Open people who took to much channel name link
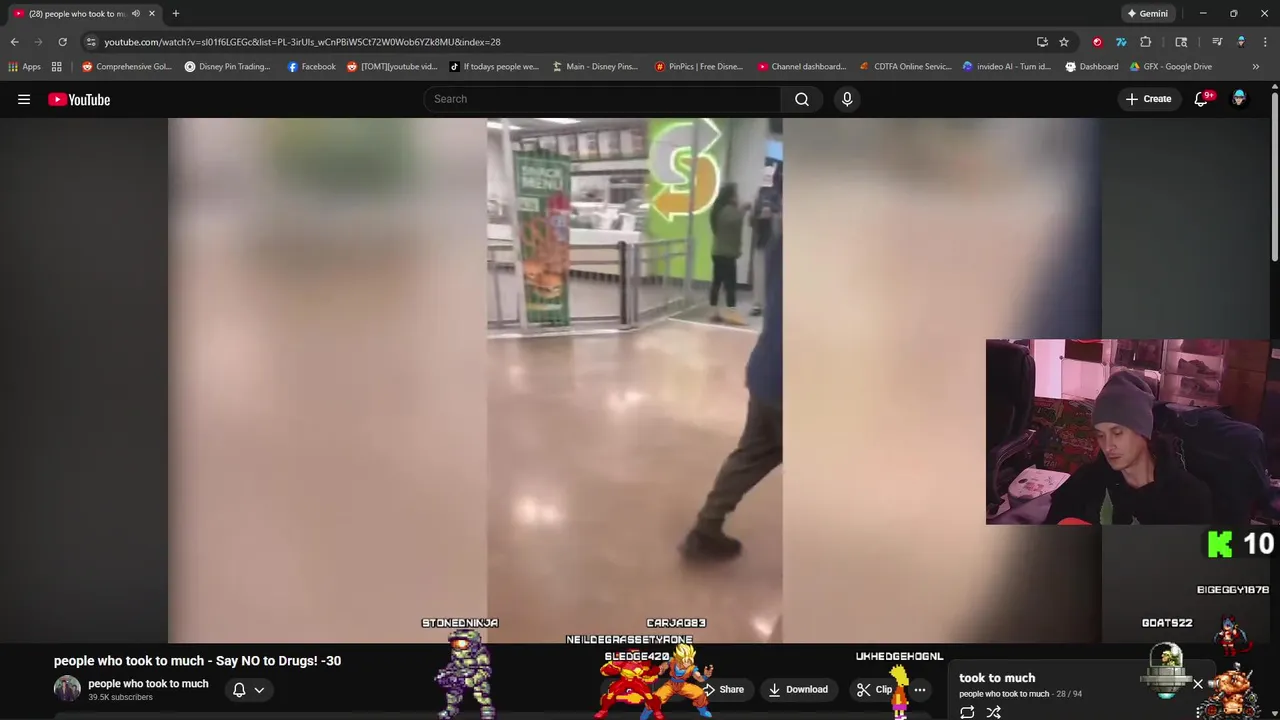Image resolution: width=1280 pixels, height=720 pixels. pos(148,684)
